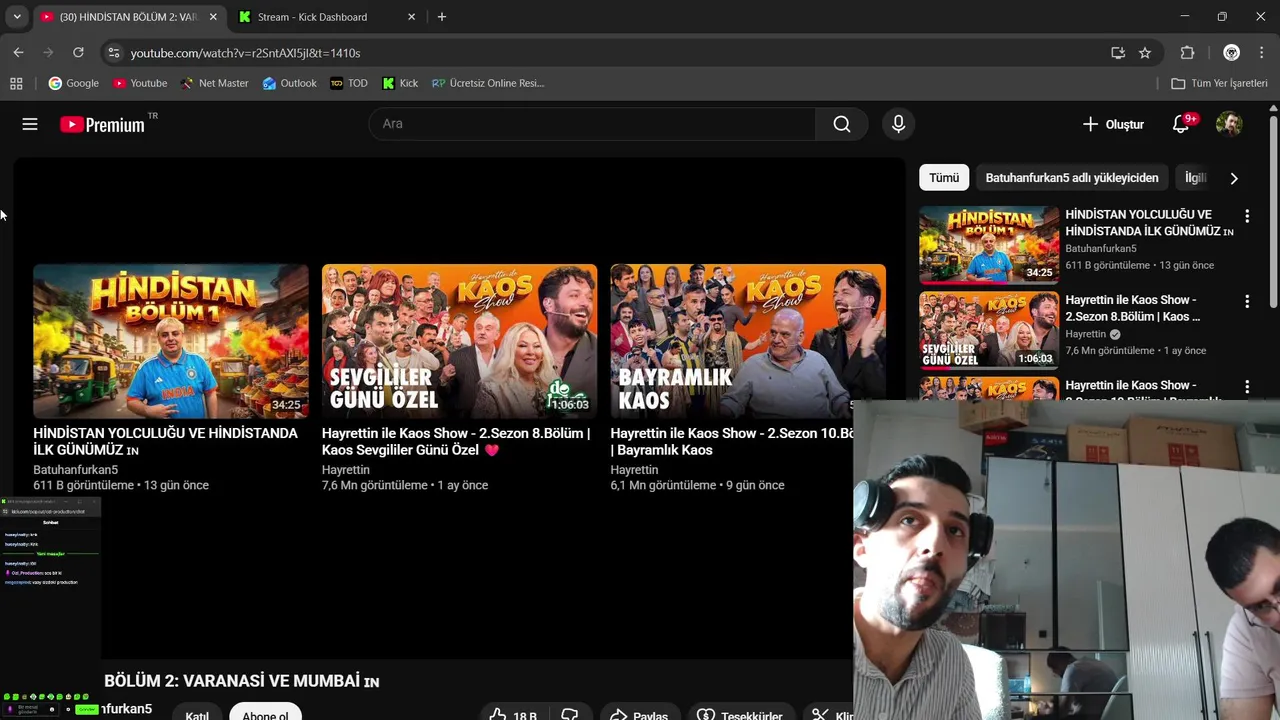The image size is (1280, 720).
Task: Open the Tüm Yer İşaretleri bookmarks folder
Action: point(1219,83)
